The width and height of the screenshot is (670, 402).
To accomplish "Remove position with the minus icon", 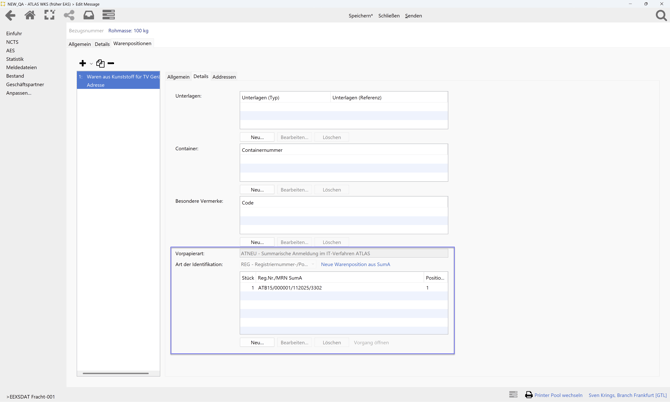I will click(x=111, y=63).
